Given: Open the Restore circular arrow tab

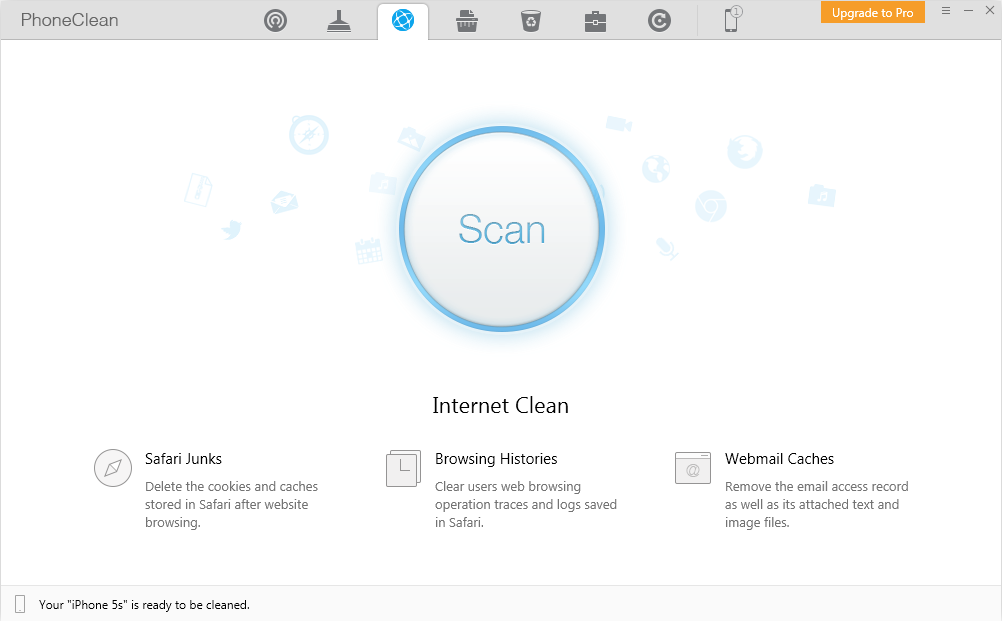Looking at the screenshot, I should tap(659, 20).
